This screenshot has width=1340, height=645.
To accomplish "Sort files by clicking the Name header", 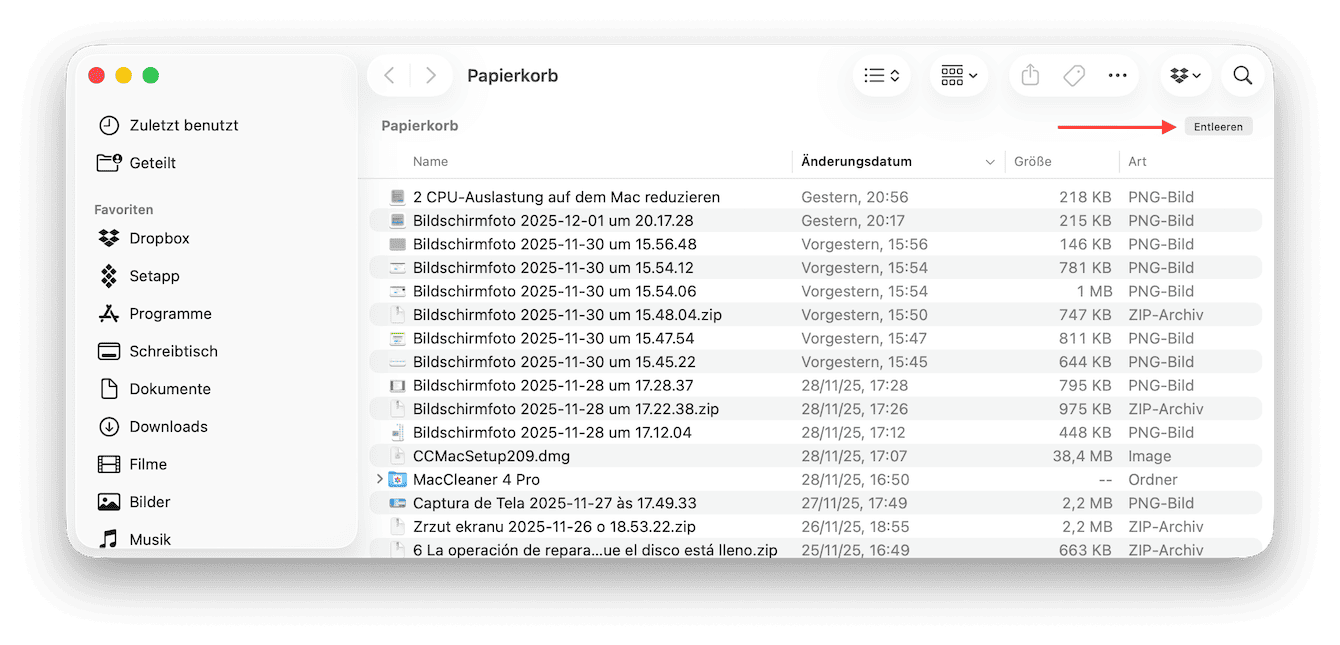I will [x=430, y=161].
